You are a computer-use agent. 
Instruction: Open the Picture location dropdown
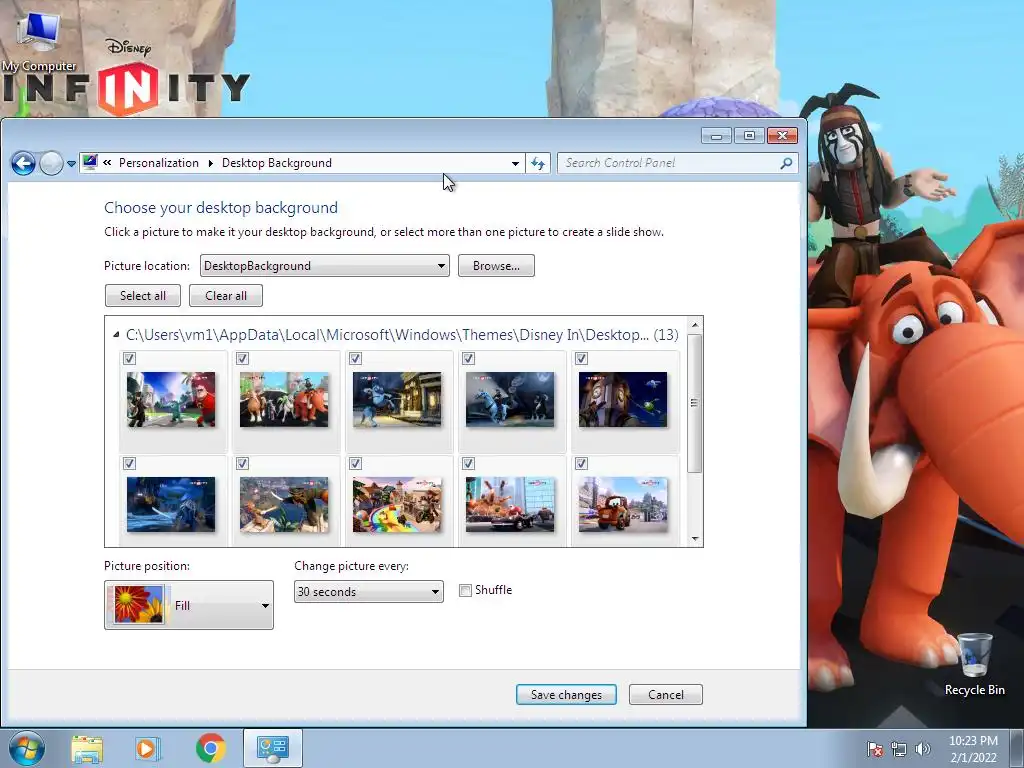coord(325,266)
